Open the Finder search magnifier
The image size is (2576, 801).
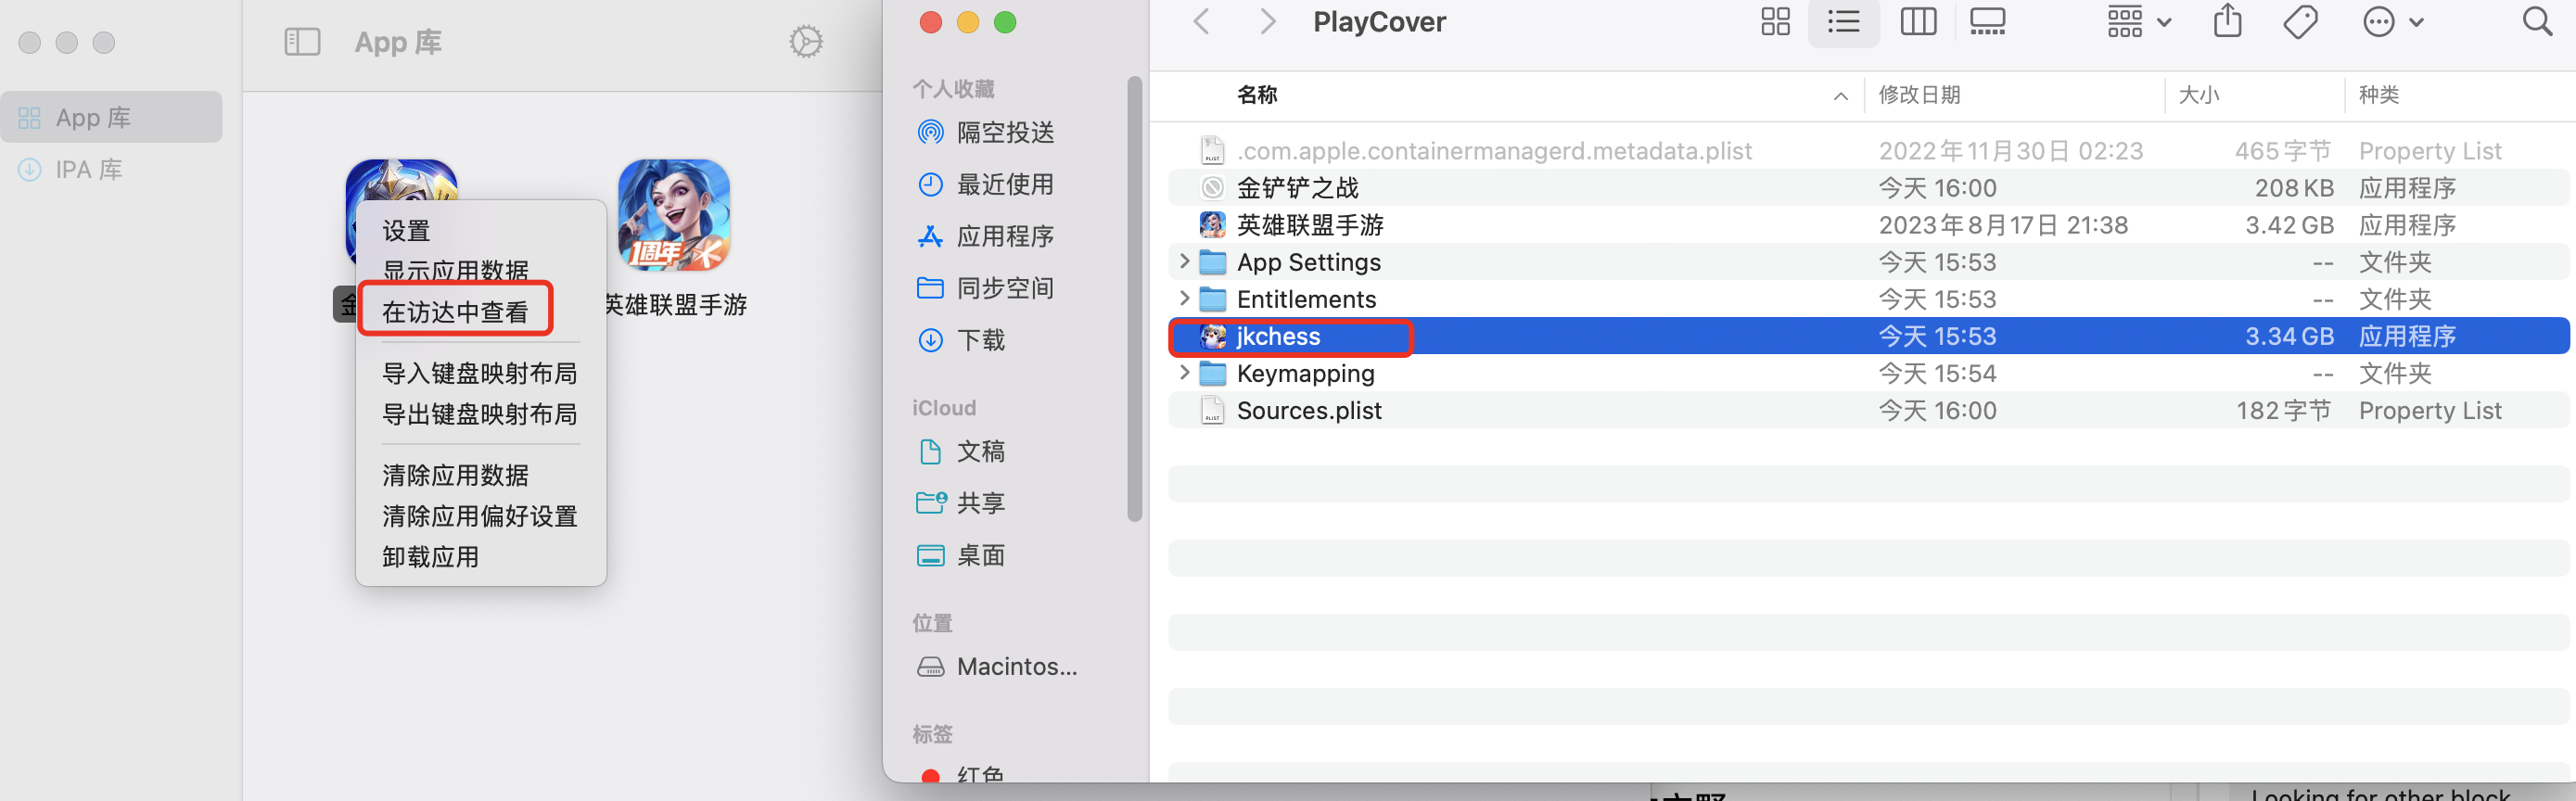2537,22
